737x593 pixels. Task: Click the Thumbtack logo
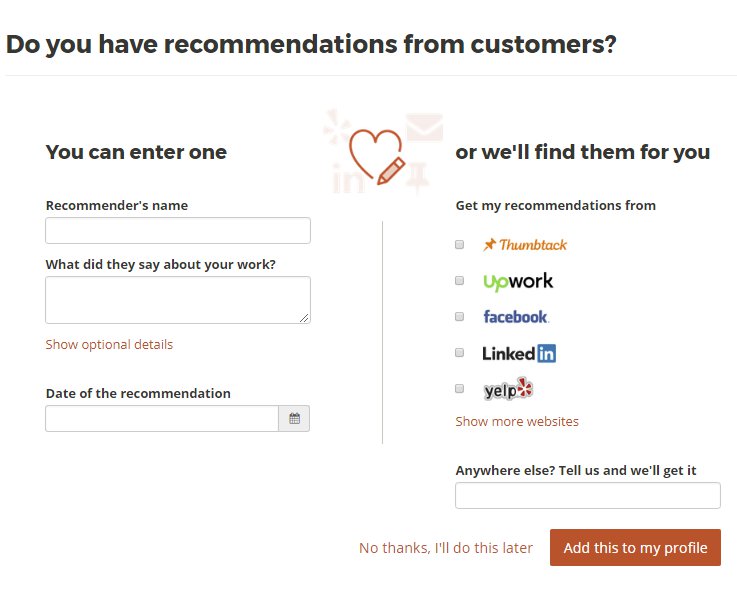pyautogui.click(x=524, y=245)
